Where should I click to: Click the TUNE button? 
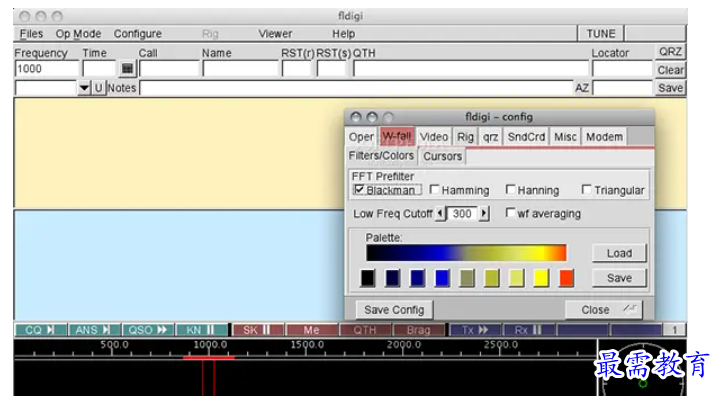click(x=601, y=34)
